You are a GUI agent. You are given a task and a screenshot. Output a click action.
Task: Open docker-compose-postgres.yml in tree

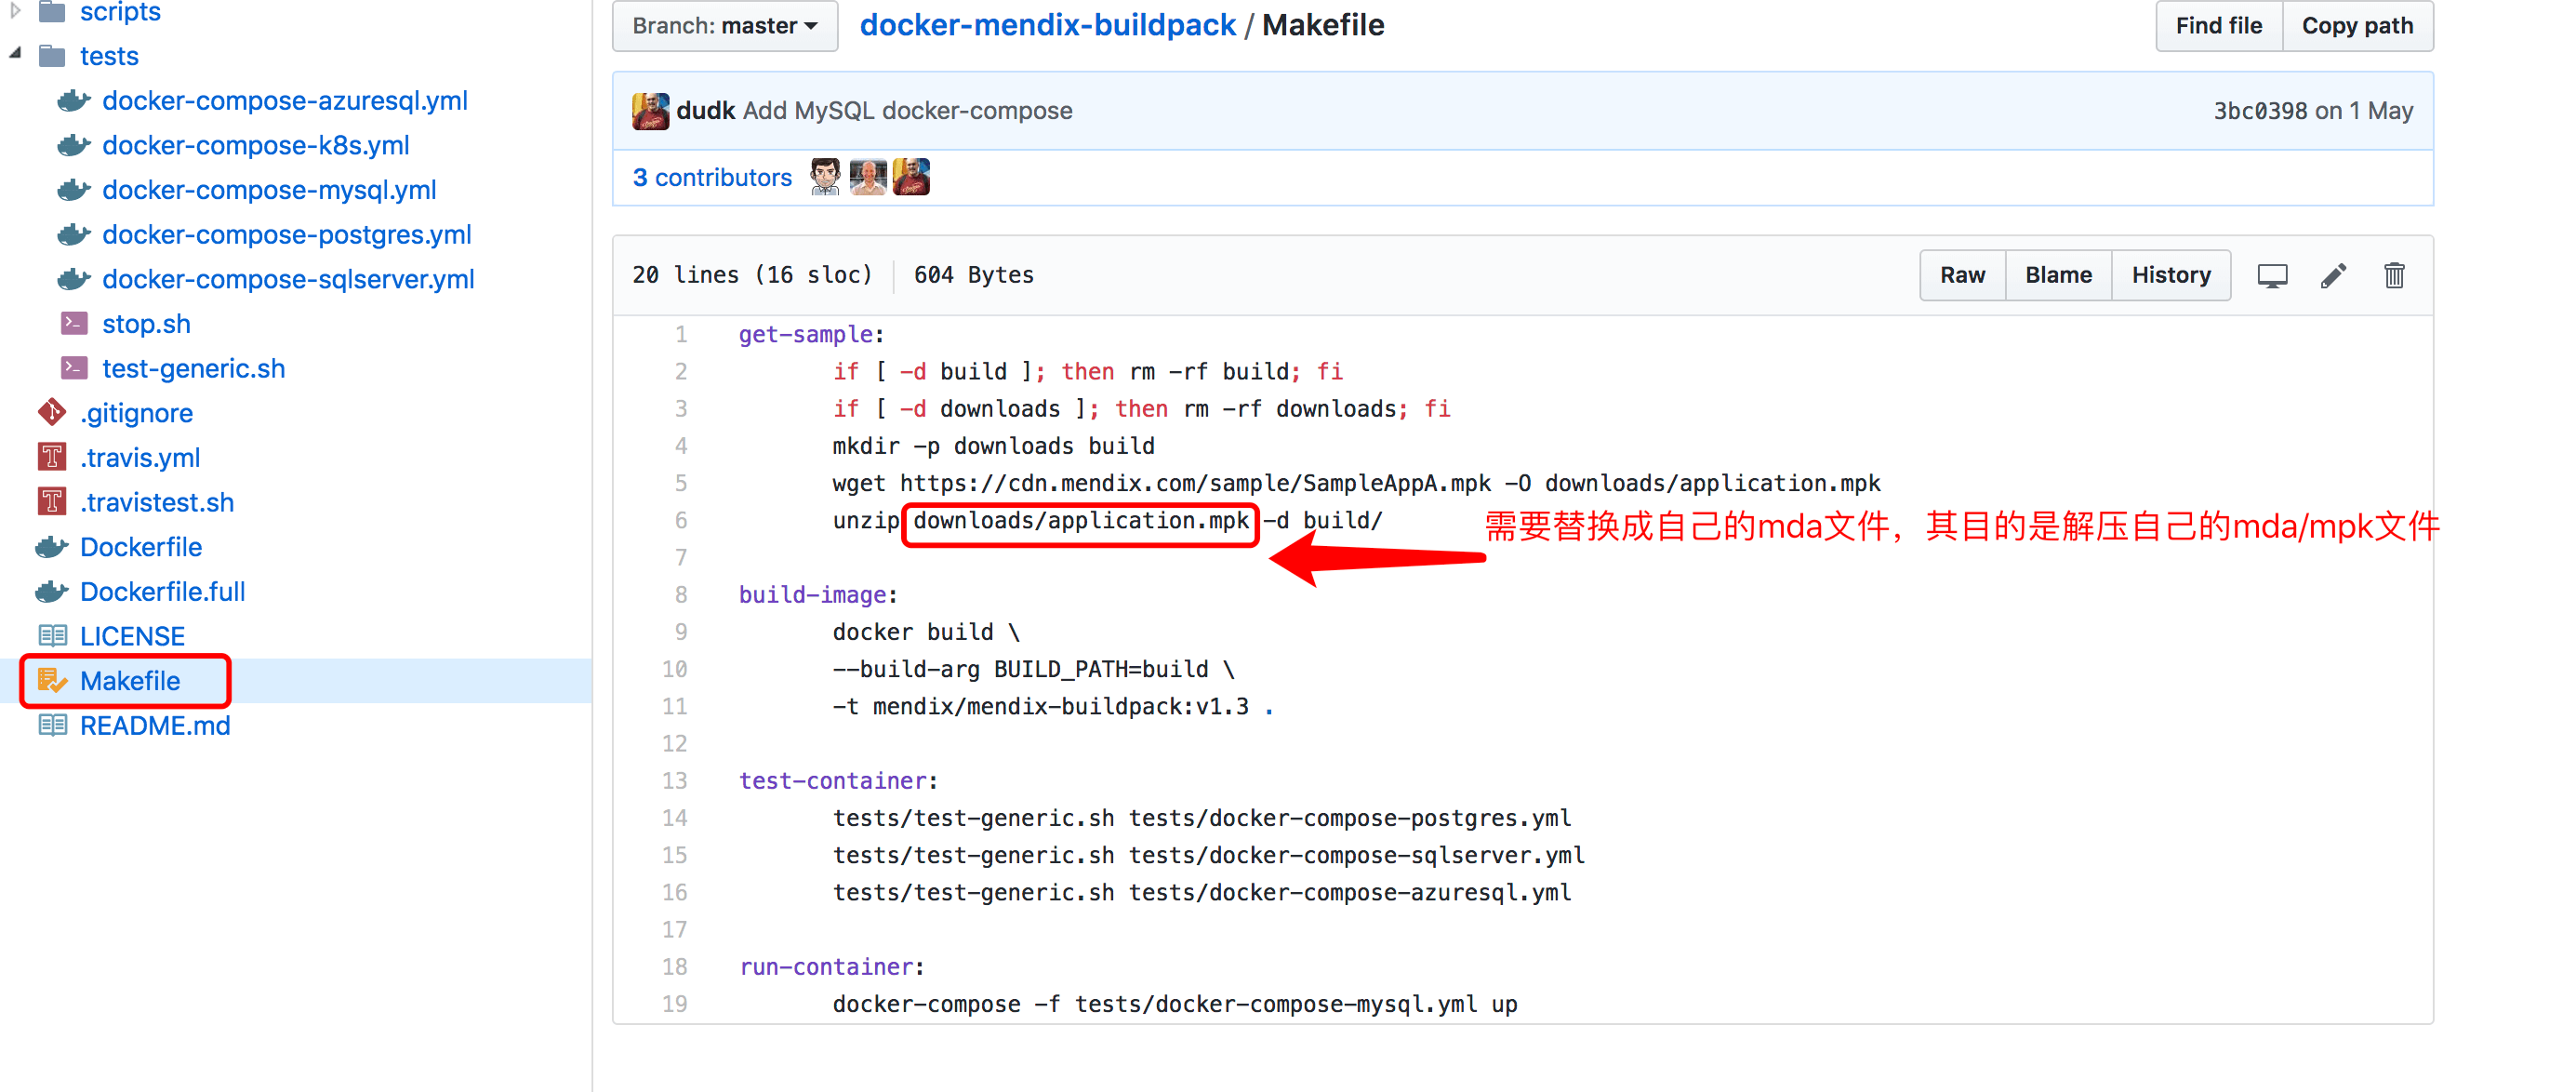287,235
